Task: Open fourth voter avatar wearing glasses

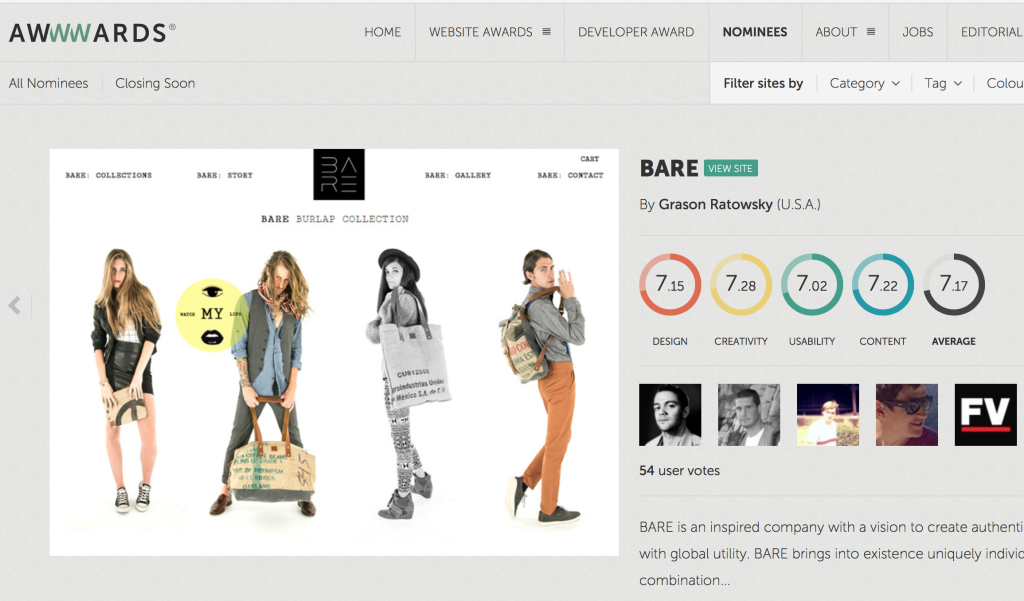Action: click(906, 415)
